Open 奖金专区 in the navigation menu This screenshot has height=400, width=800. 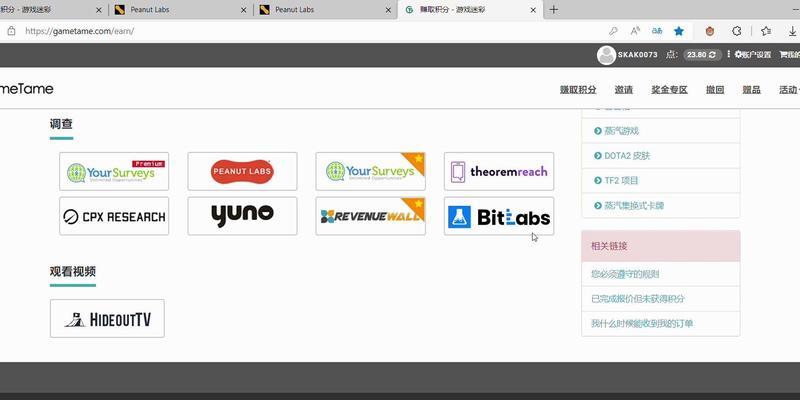coord(669,90)
